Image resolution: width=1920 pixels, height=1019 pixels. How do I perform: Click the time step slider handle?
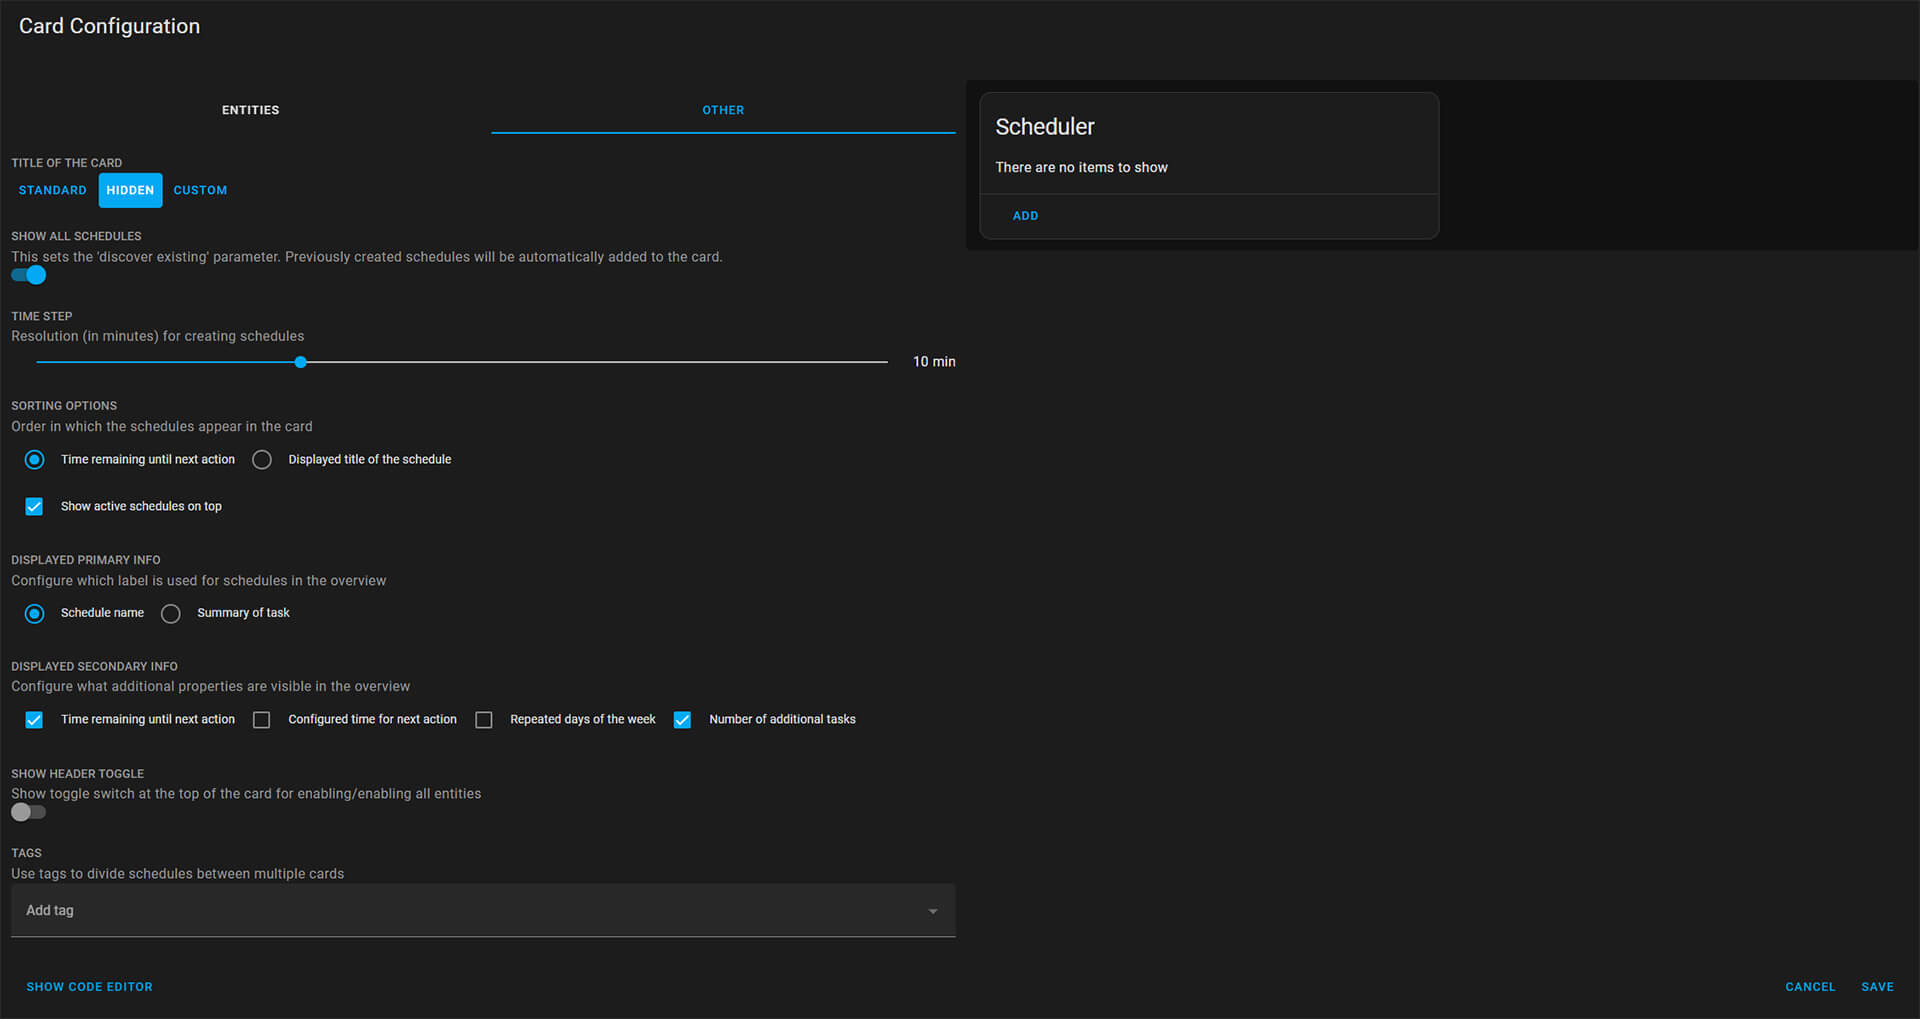(x=300, y=362)
